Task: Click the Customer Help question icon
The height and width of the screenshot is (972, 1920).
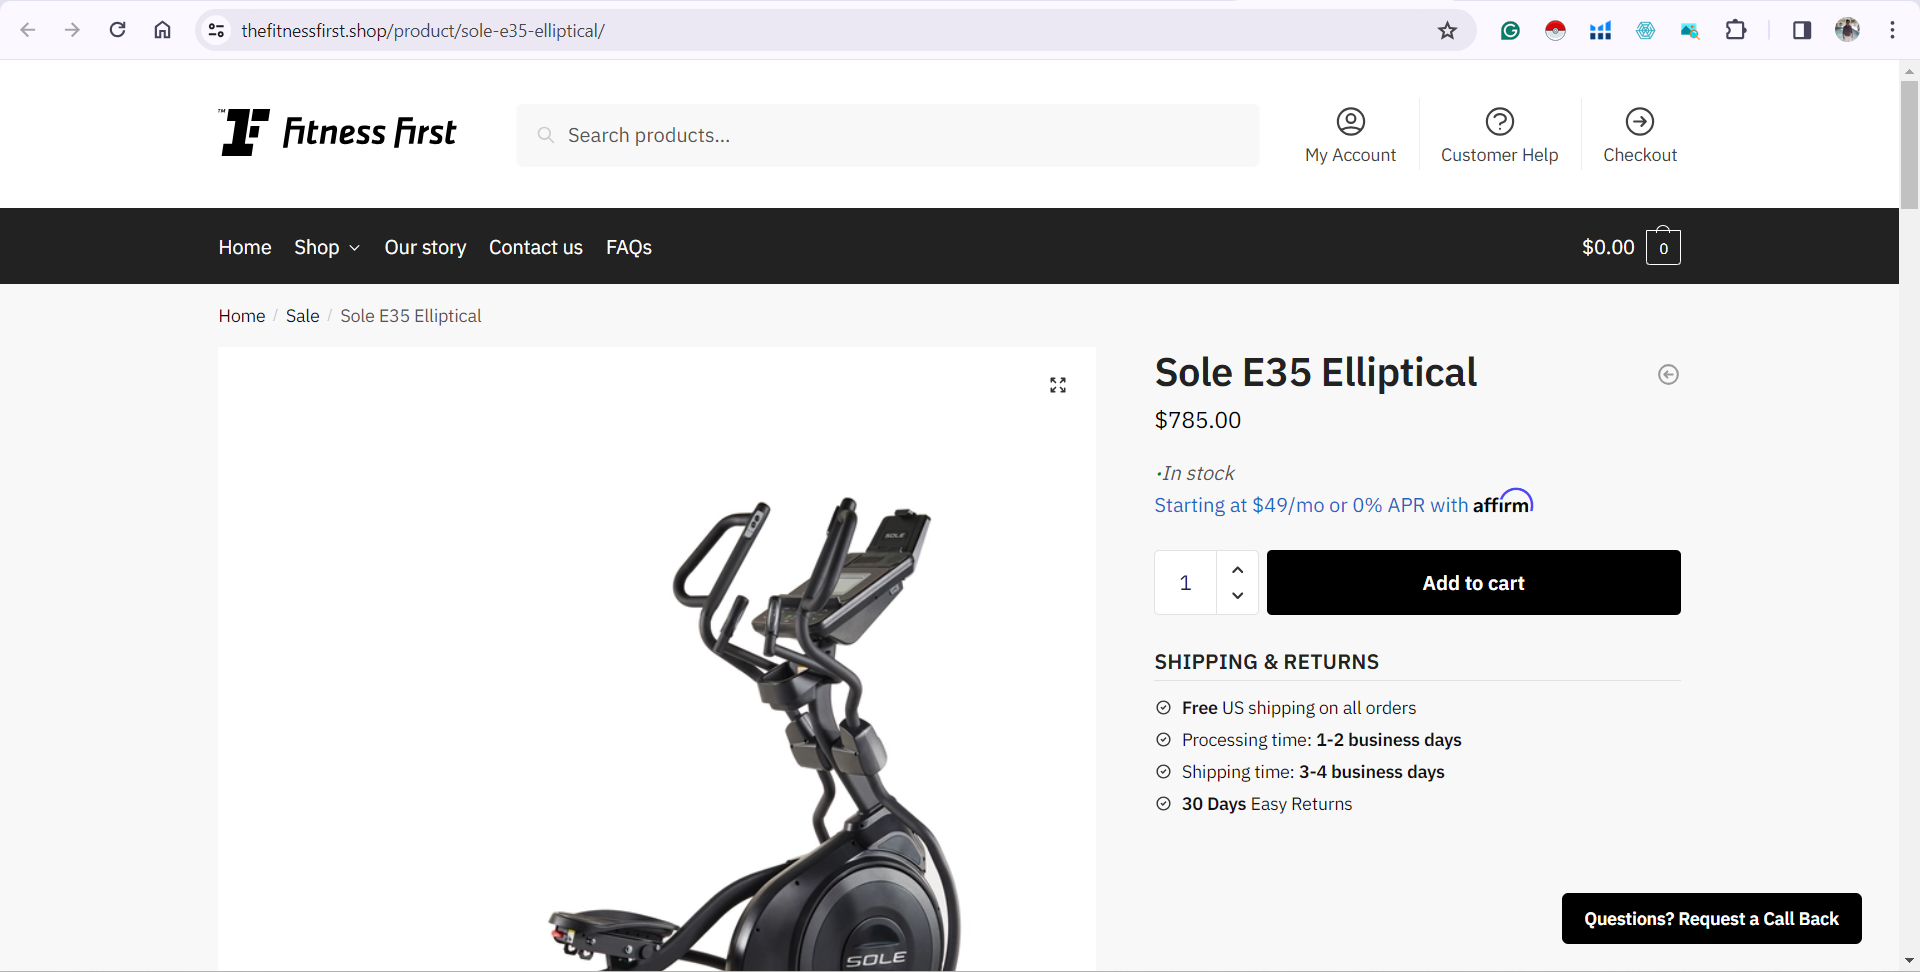Action: click(x=1499, y=121)
